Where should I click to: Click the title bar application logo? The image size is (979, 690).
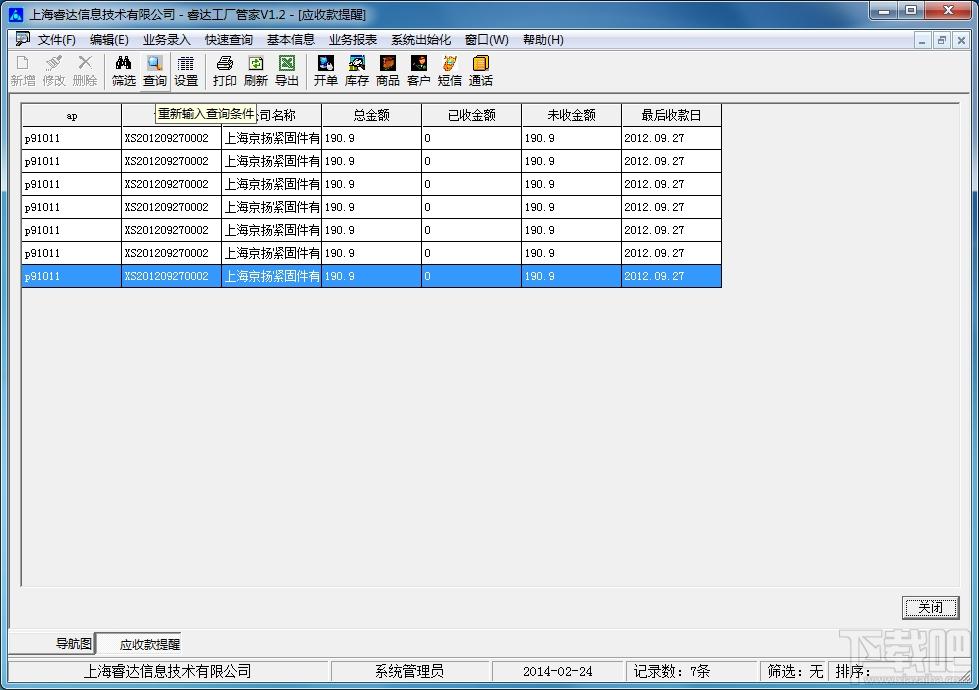coord(16,14)
